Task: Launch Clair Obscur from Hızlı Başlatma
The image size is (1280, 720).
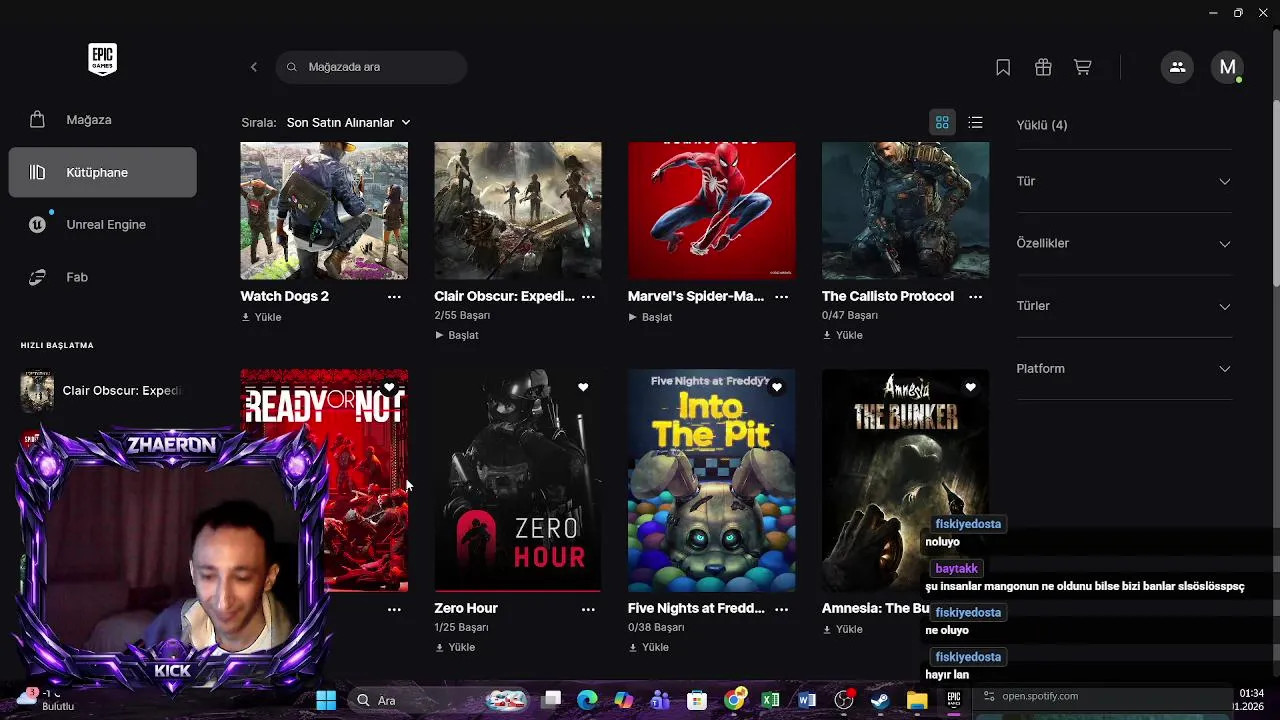Action: point(102,391)
